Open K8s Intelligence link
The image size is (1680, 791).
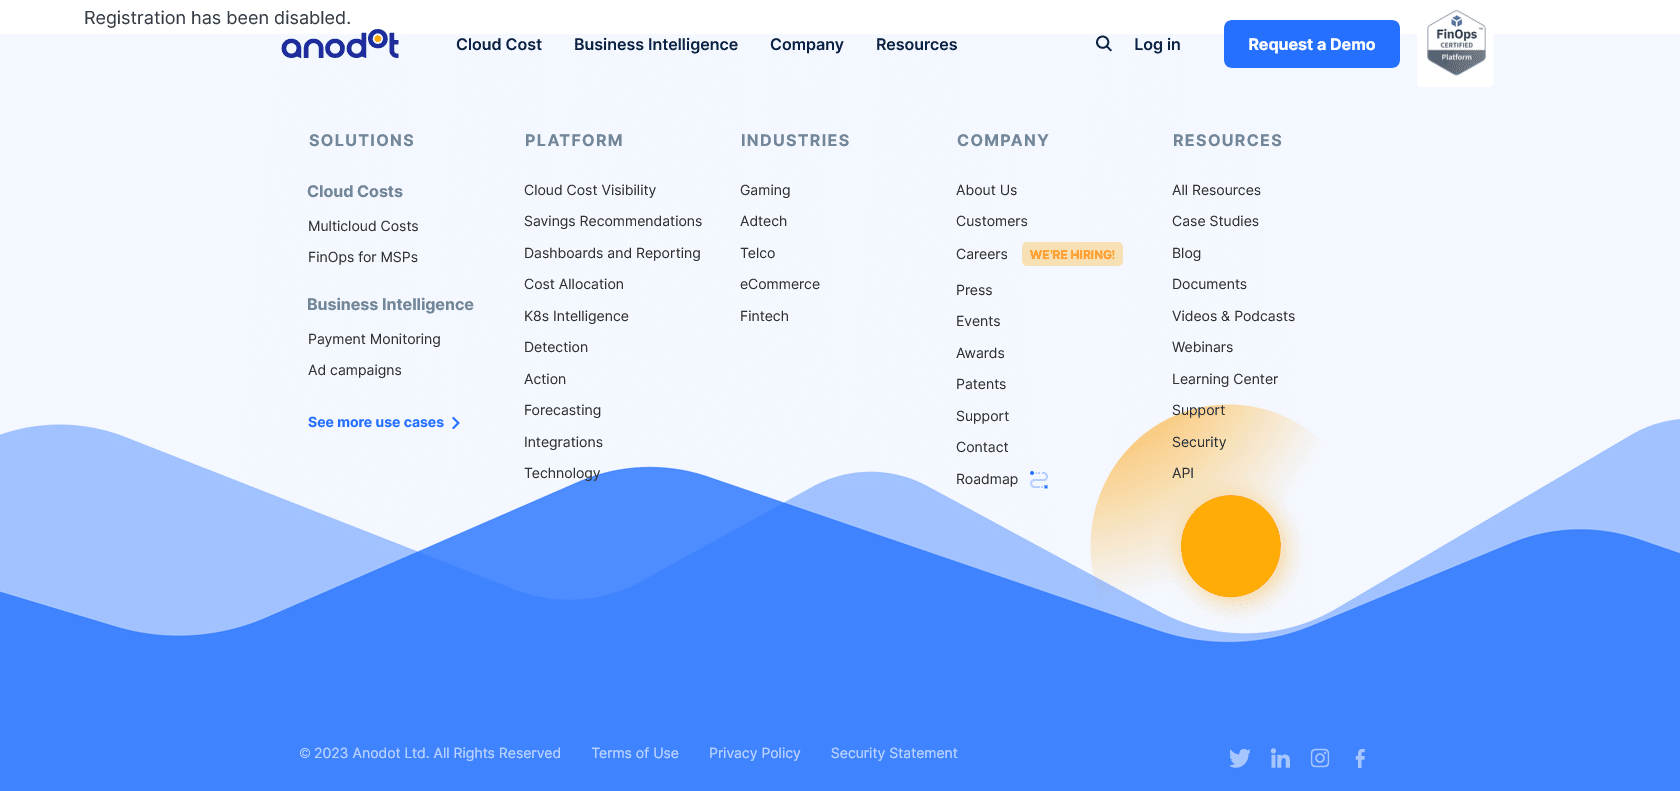tap(576, 316)
